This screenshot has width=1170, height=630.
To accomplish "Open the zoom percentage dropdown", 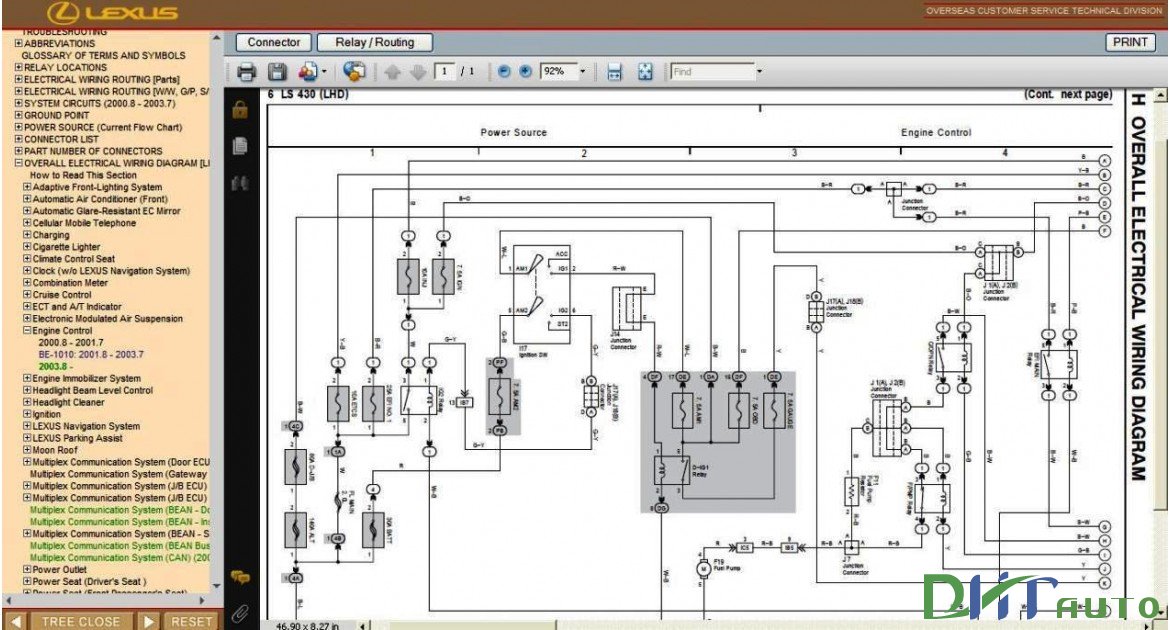I will 583,72.
